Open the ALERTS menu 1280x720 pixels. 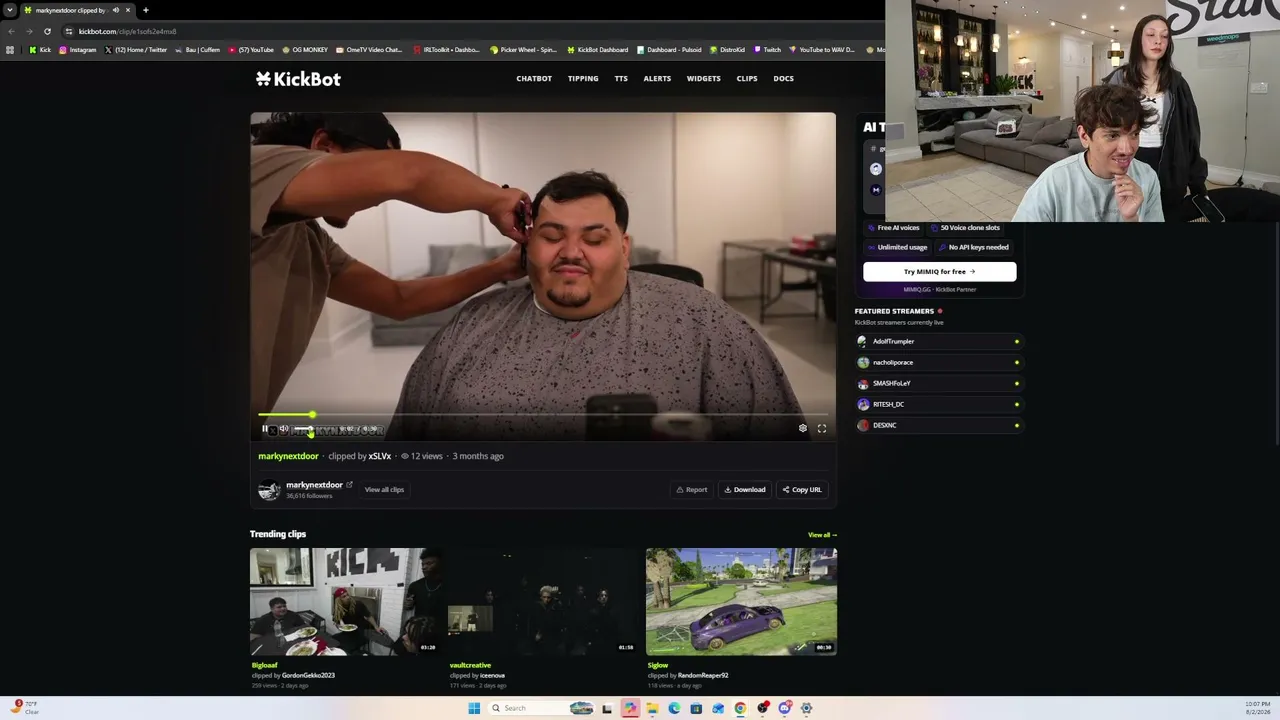(x=657, y=79)
